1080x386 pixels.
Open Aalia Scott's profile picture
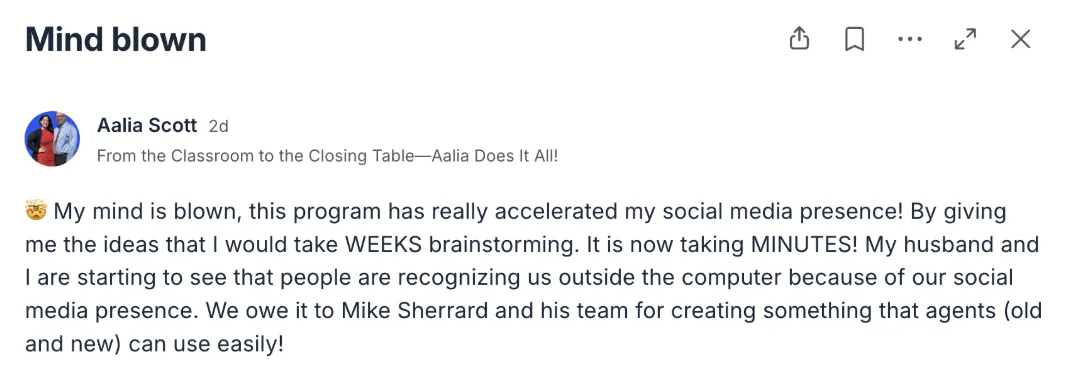(x=52, y=139)
